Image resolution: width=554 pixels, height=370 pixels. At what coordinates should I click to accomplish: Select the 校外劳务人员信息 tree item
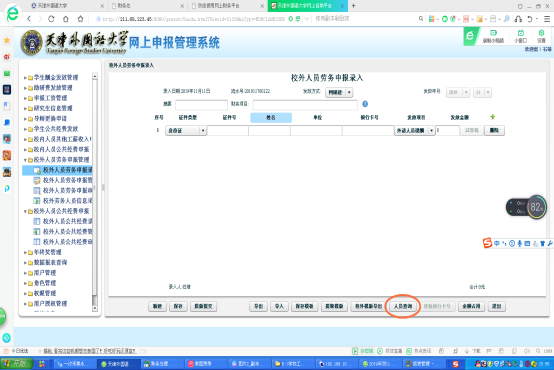click(63, 201)
